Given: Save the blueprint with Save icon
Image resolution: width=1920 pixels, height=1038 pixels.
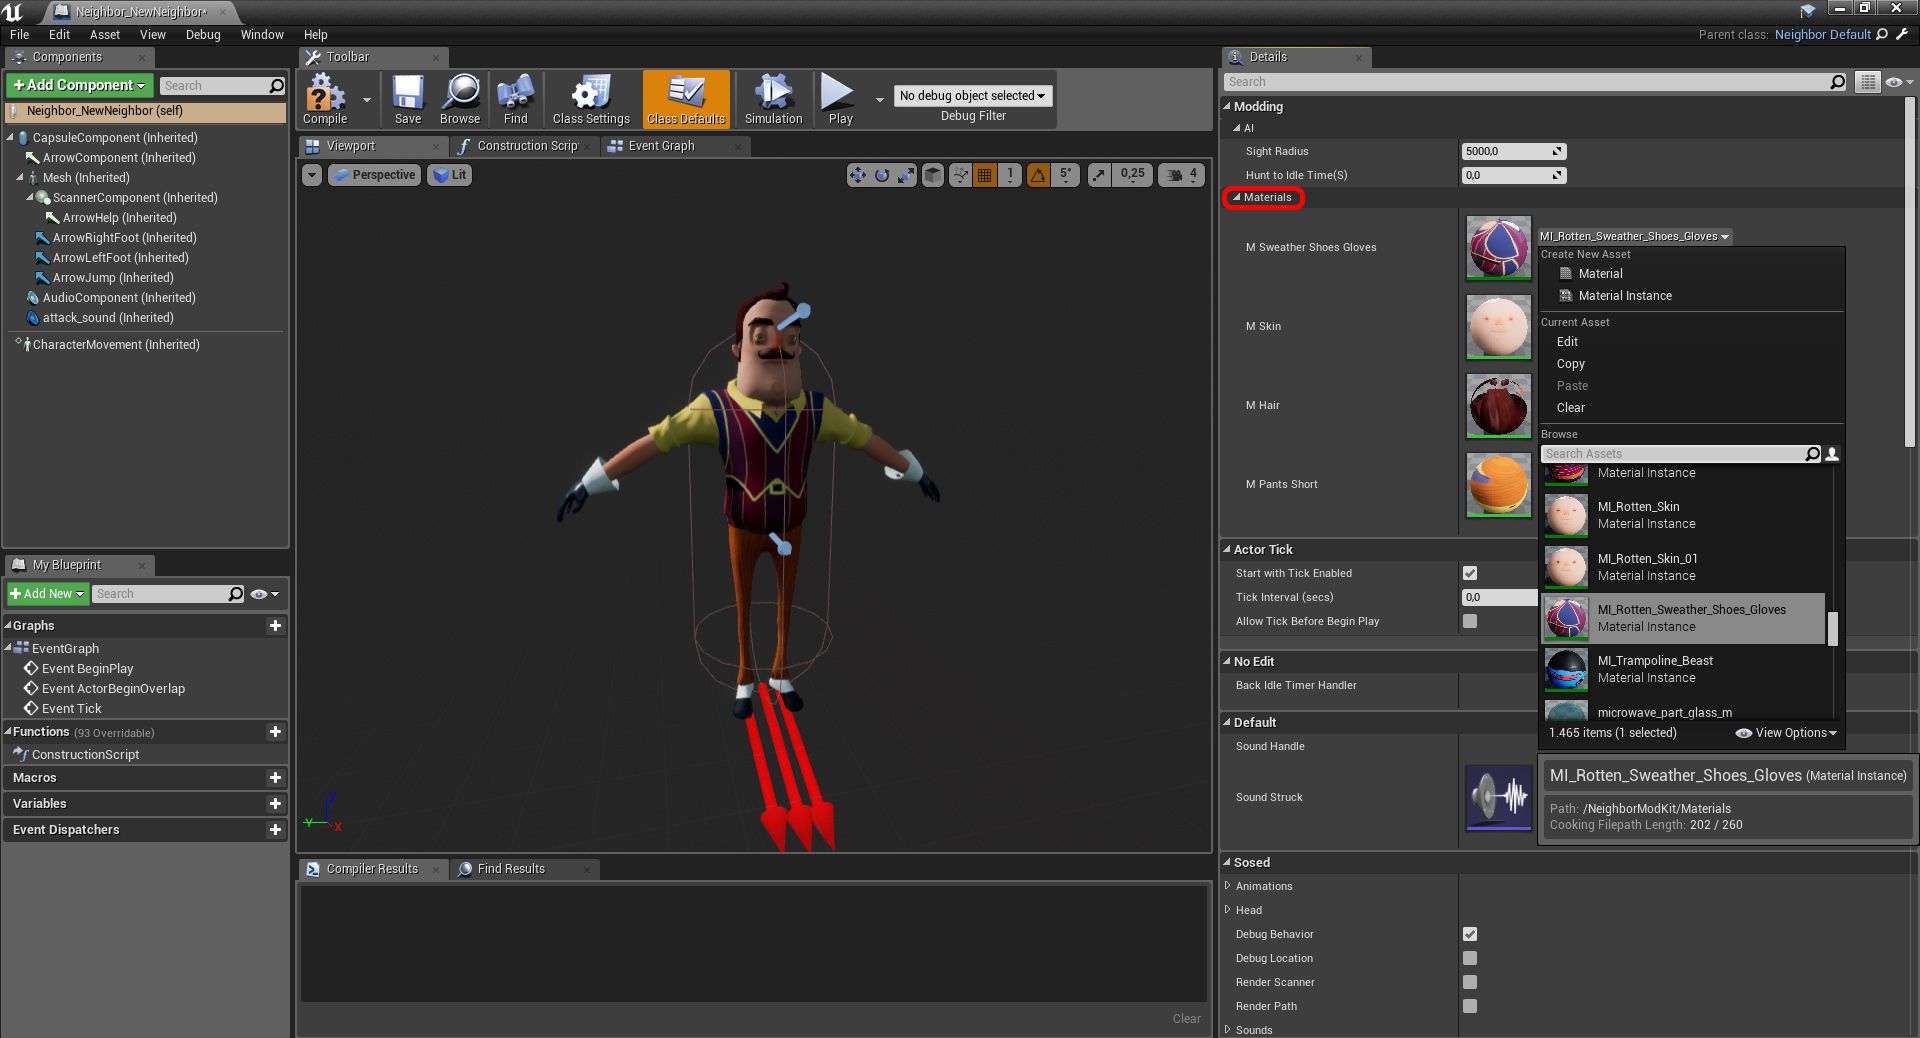Looking at the screenshot, I should tap(408, 99).
